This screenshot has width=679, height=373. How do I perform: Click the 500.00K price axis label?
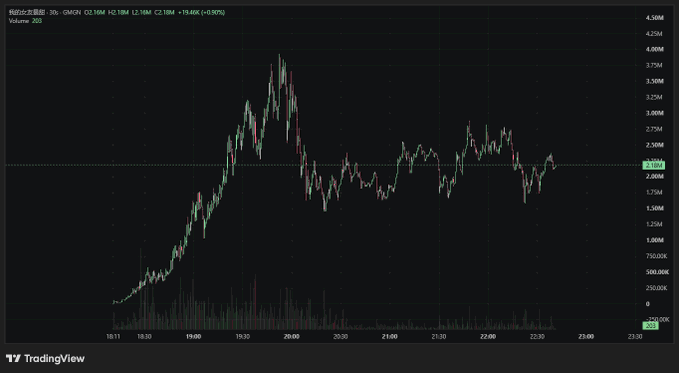tap(657, 272)
